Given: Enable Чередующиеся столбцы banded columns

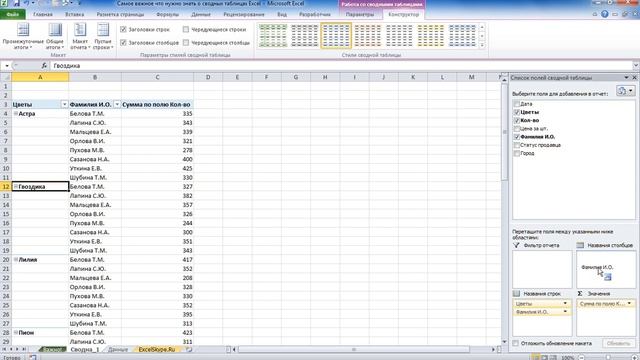Looking at the screenshot, I should (x=186, y=42).
